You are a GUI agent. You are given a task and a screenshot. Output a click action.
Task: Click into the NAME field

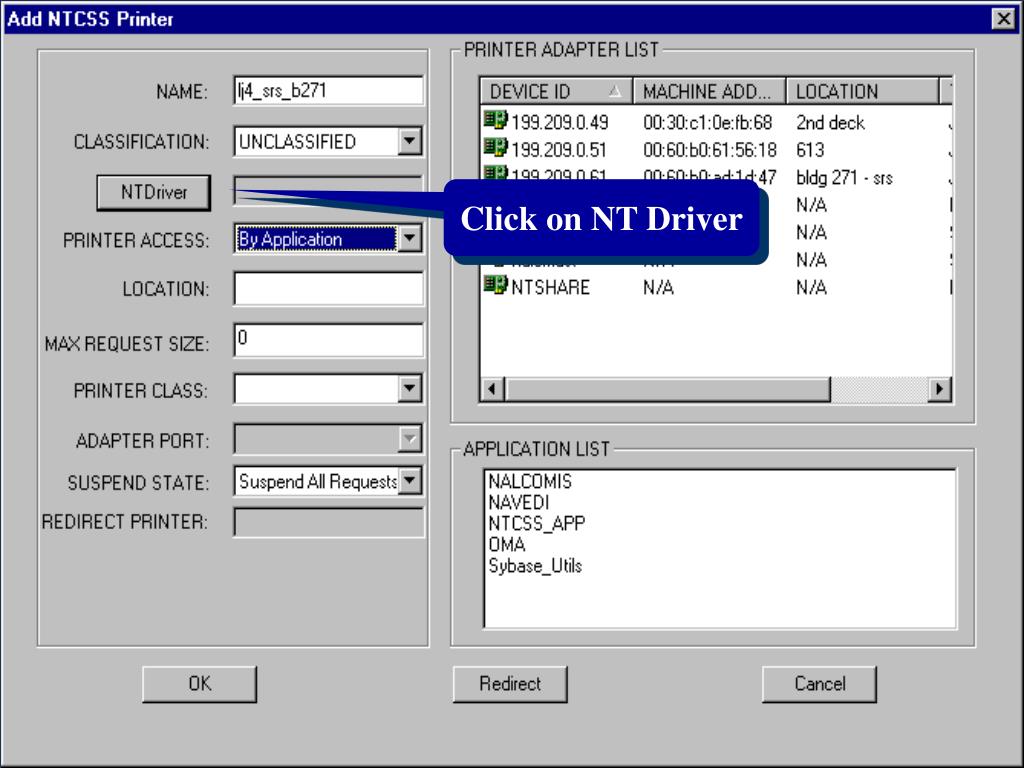(328, 91)
